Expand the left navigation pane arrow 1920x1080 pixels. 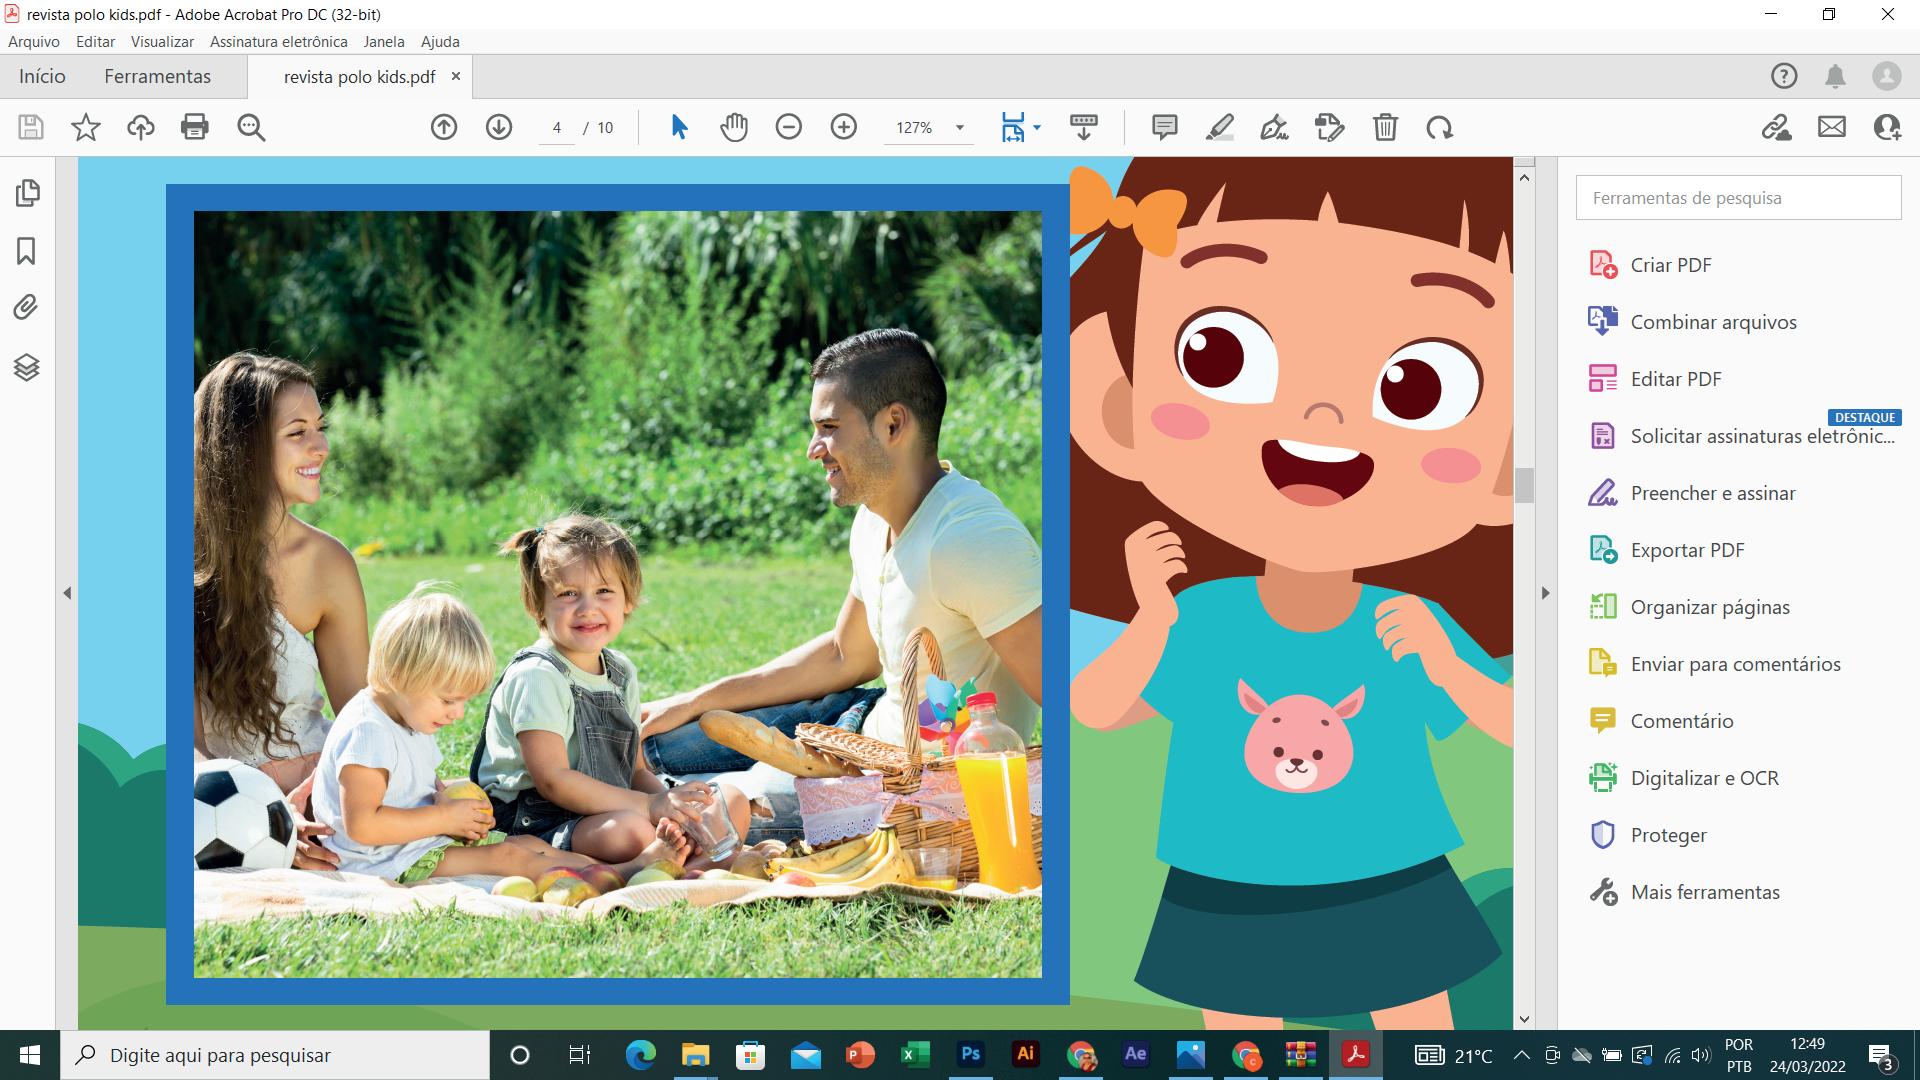pyautogui.click(x=67, y=593)
